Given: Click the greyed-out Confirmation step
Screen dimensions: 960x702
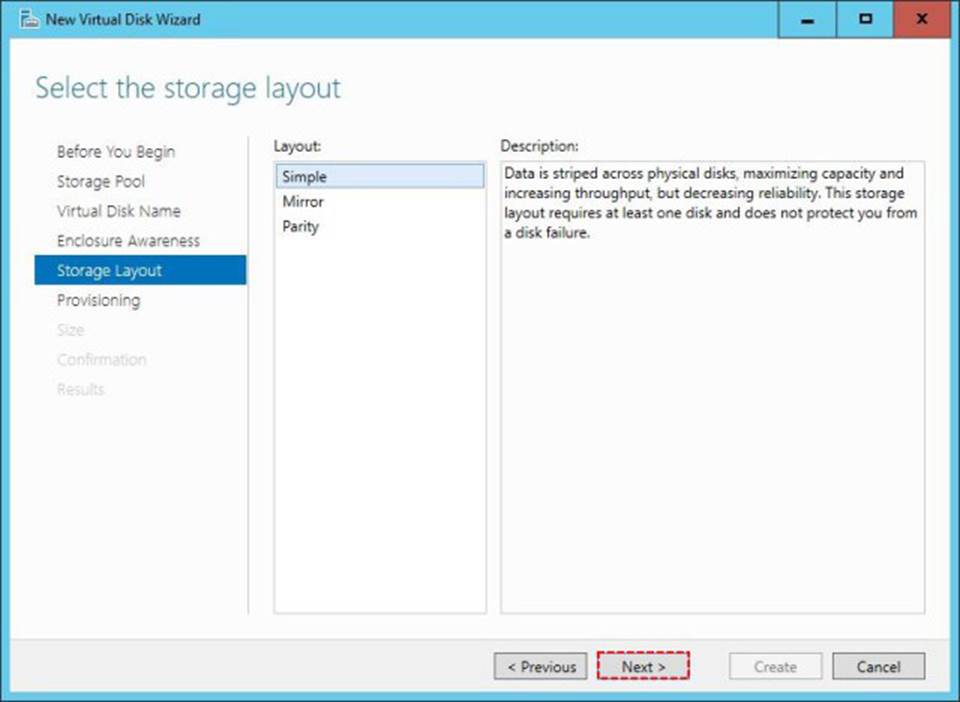Looking at the screenshot, I should (x=101, y=360).
